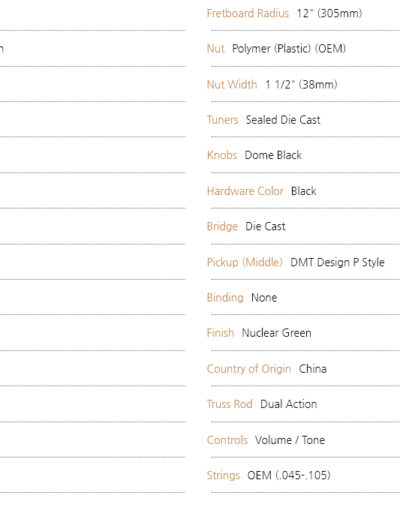This screenshot has height=516, width=400.
Task: Select Die Cast bridge value
Action: [265, 227]
